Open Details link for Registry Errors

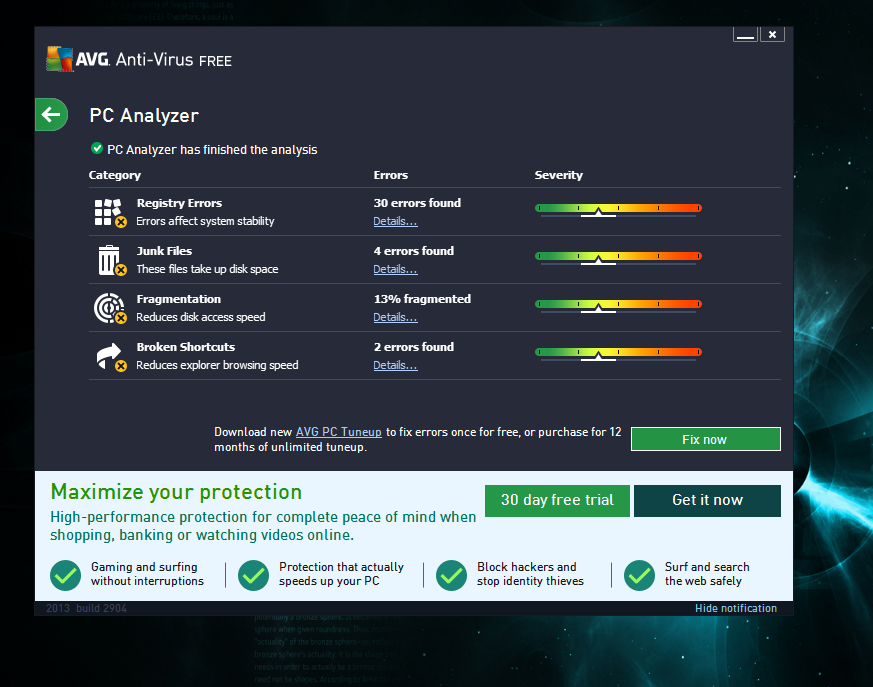pyautogui.click(x=395, y=221)
